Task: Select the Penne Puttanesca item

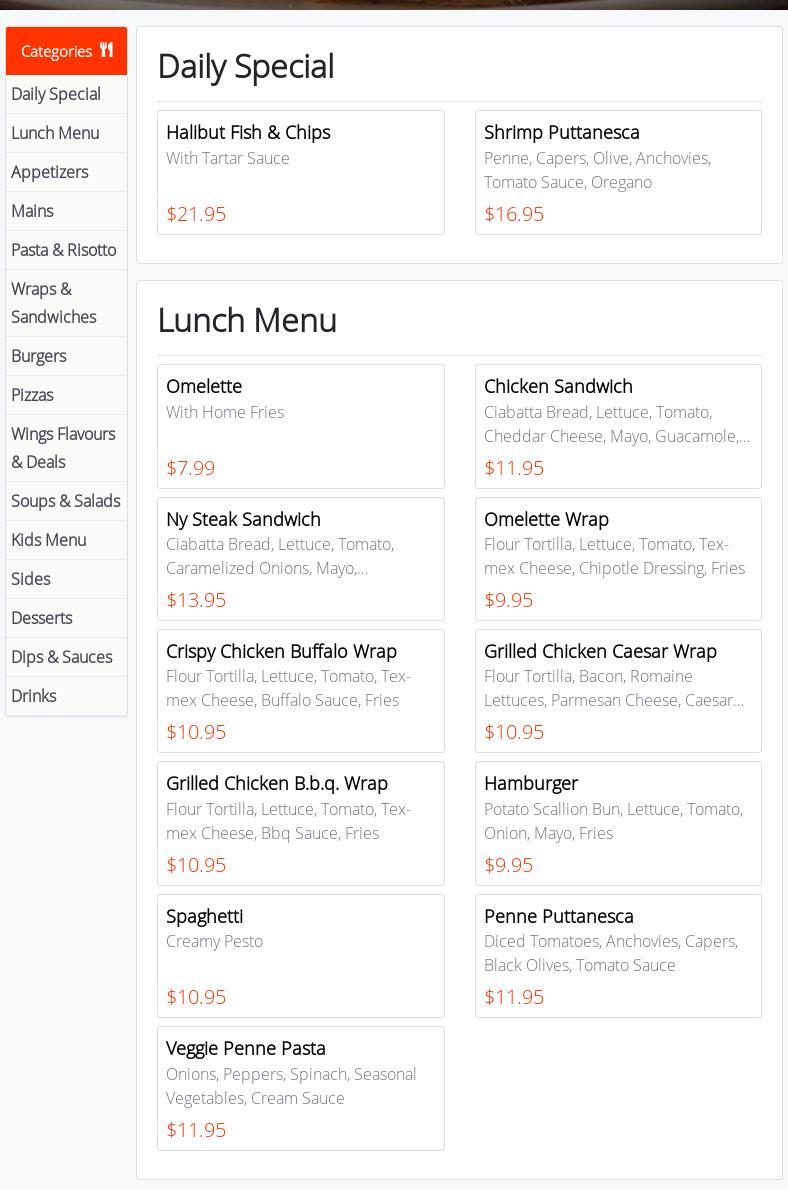Action: click(x=618, y=955)
